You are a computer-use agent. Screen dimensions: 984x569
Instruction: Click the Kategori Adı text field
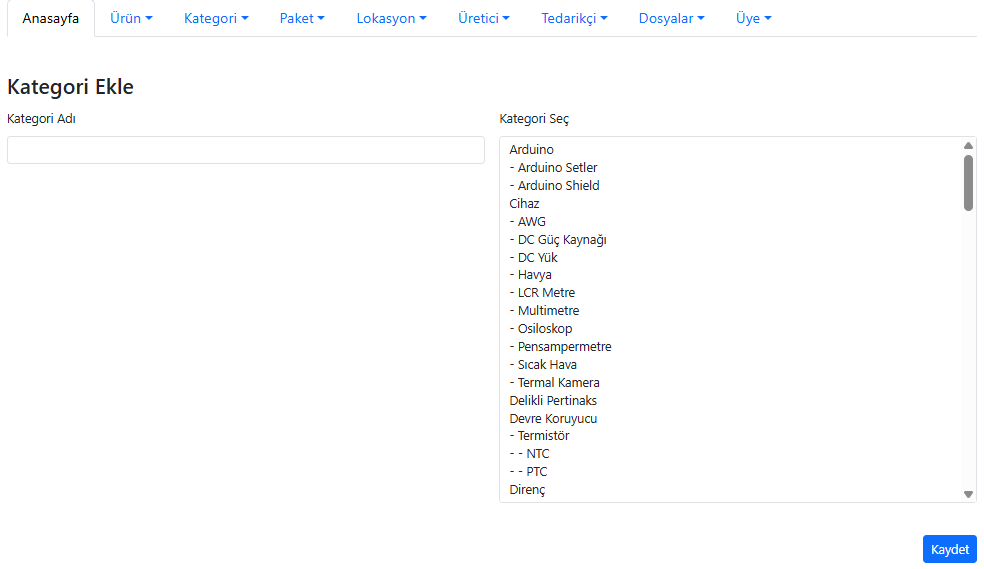tap(245, 150)
